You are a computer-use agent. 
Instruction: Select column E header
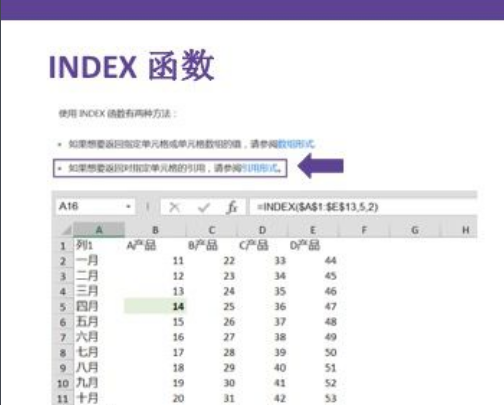pyautogui.click(x=313, y=230)
